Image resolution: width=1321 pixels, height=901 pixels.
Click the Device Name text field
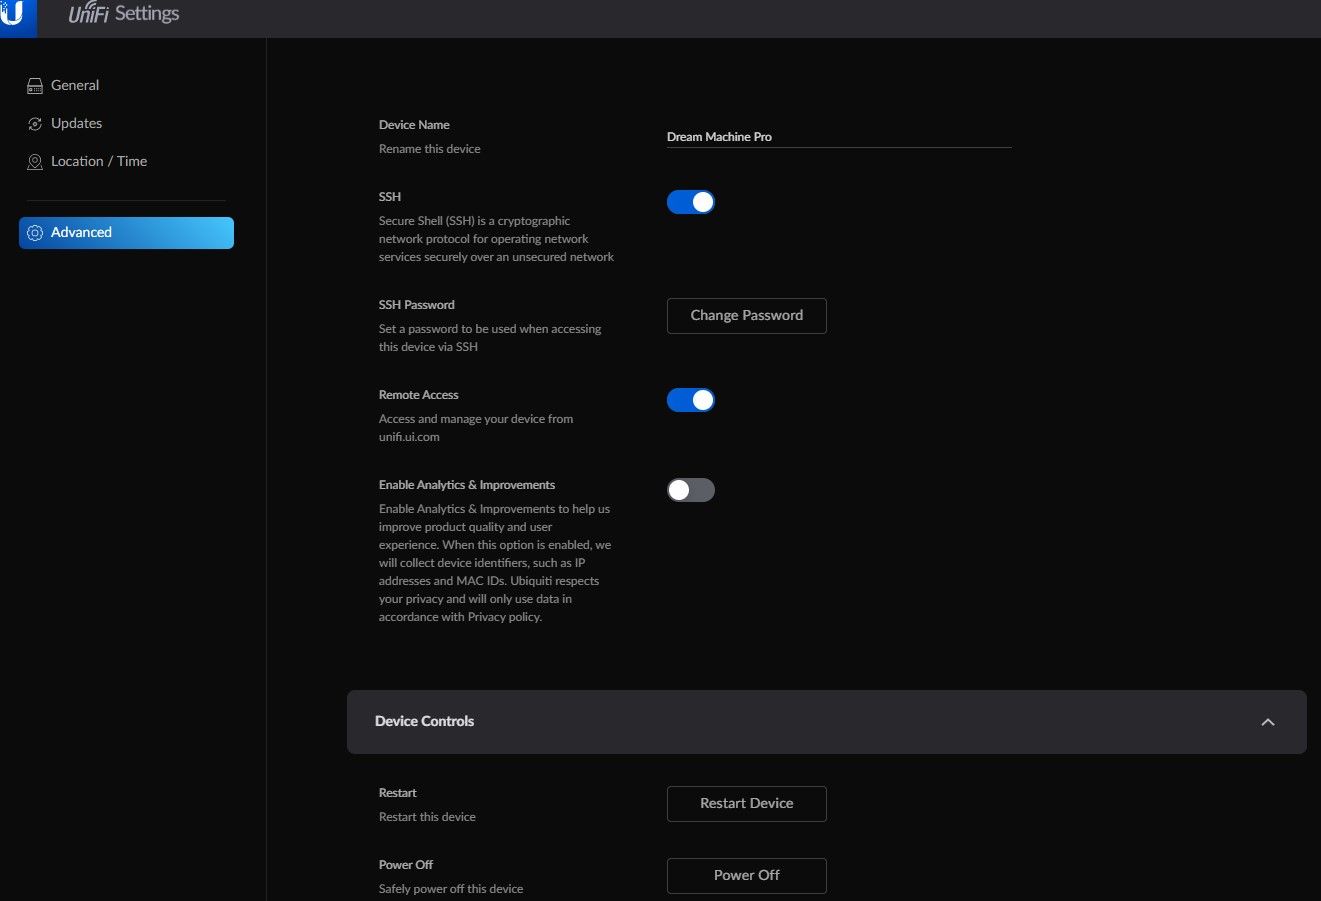pos(838,137)
